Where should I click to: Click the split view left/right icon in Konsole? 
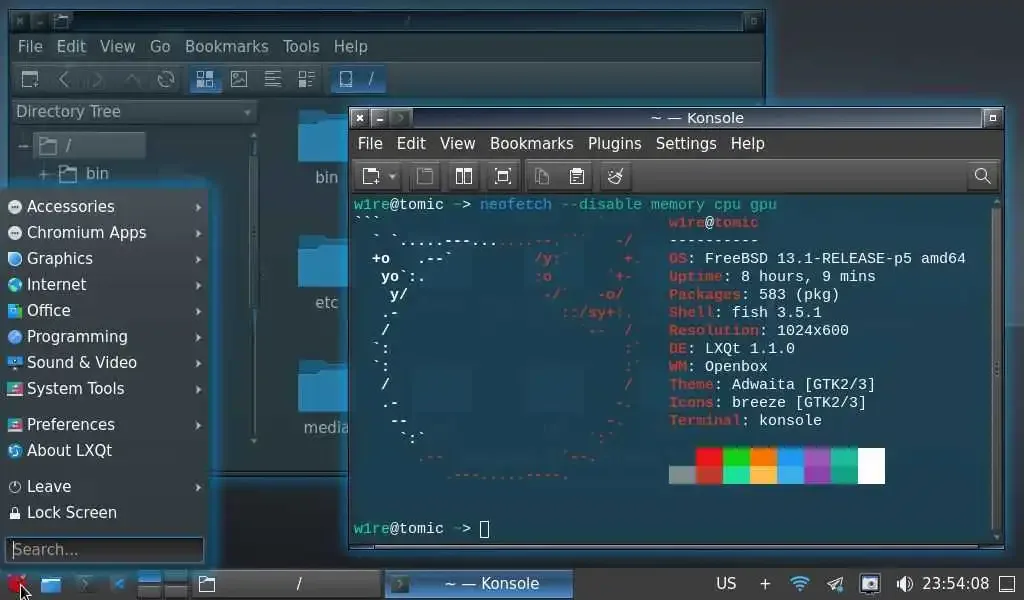(464, 176)
